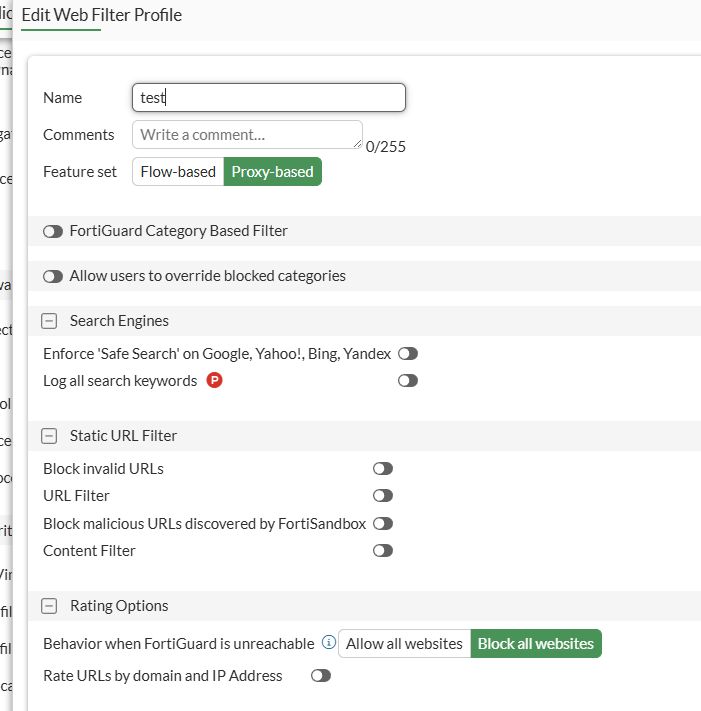
Task: Click the Name input field
Action: [268, 98]
